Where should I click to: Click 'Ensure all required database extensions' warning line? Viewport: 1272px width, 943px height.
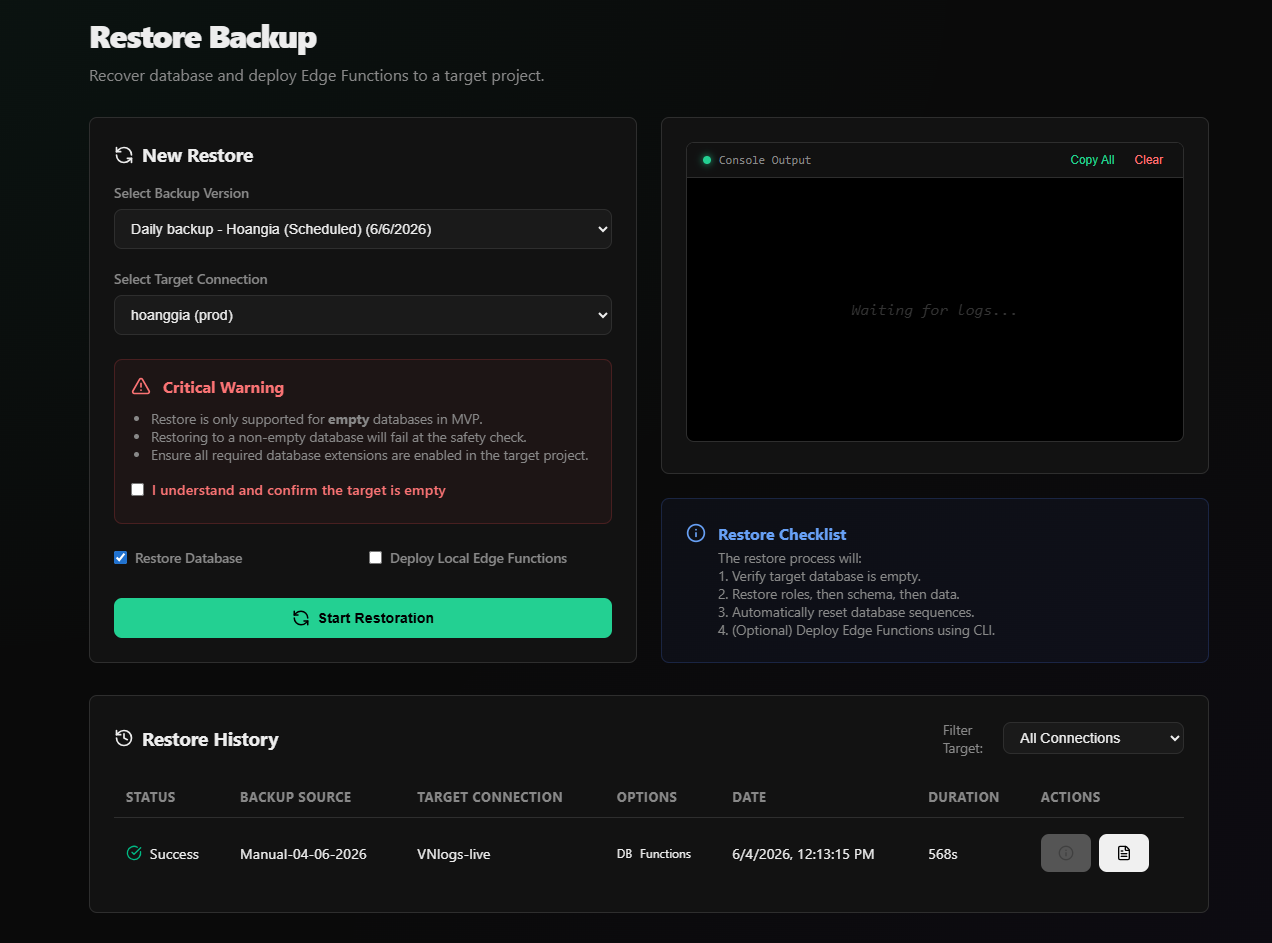click(370, 455)
